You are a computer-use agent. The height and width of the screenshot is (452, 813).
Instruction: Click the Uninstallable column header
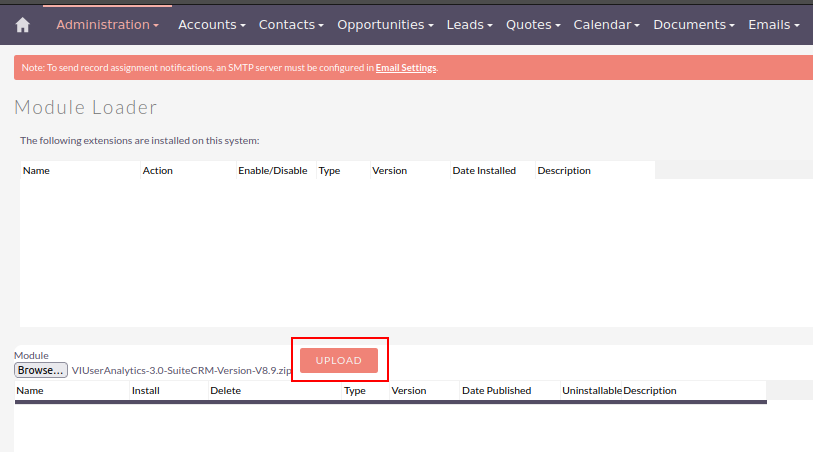[591, 391]
